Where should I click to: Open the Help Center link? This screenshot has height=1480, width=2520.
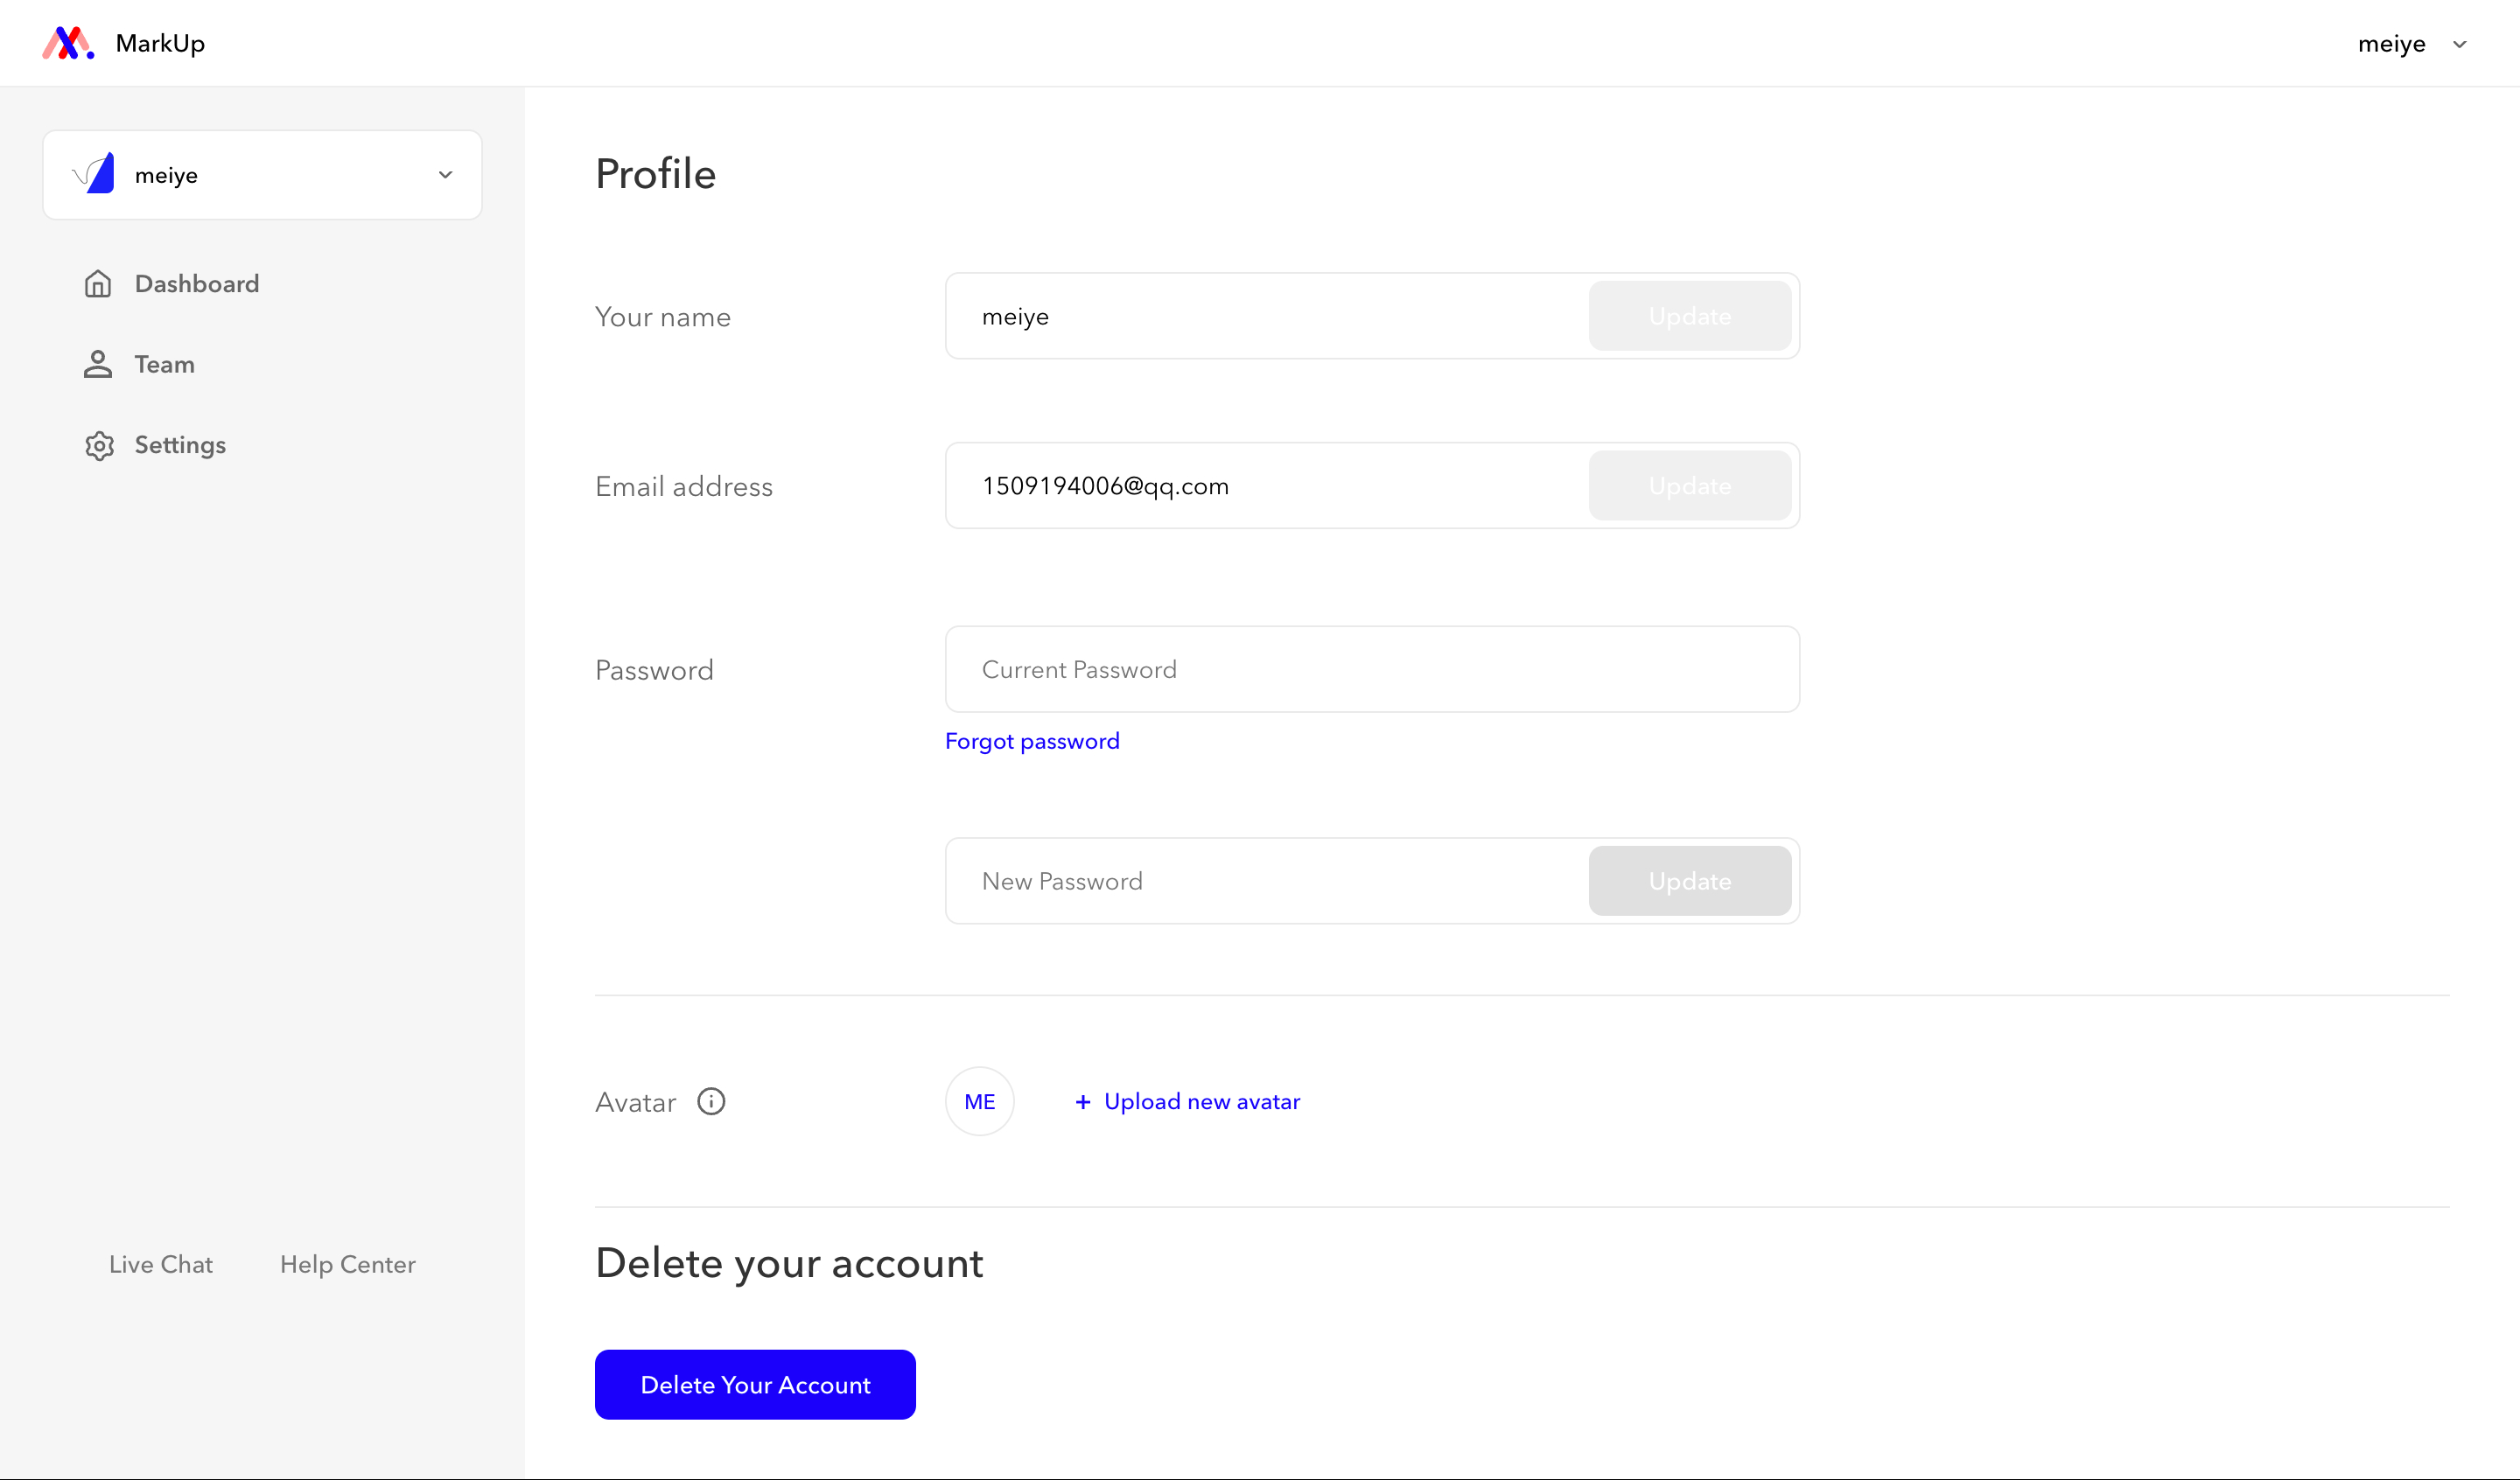coord(348,1264)
